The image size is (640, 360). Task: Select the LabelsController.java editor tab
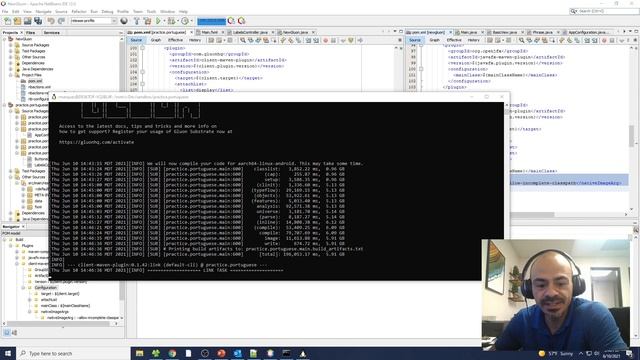(x=250, y=32)
